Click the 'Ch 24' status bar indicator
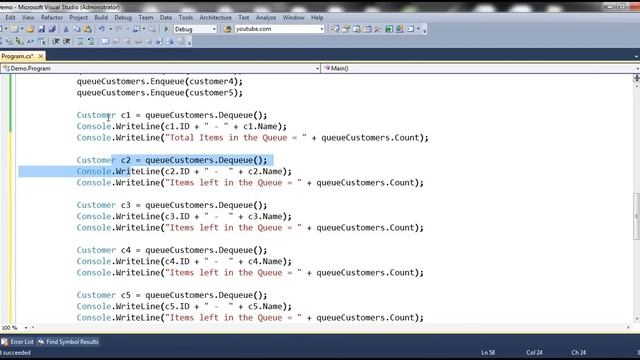This screenshot has height=360, width=640. click(578, 352)
